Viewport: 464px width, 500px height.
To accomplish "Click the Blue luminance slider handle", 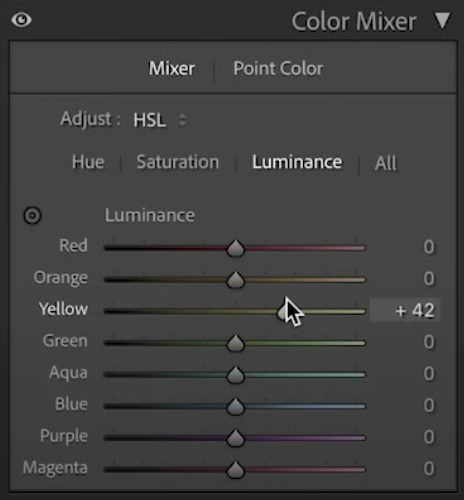I will 236,406.
